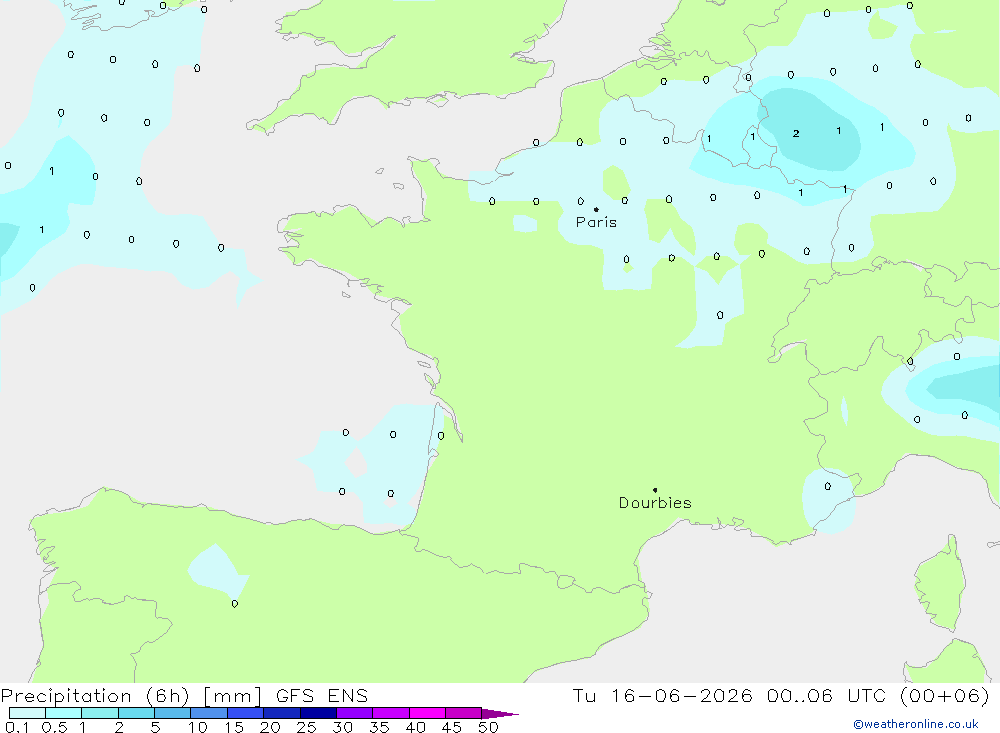Click the 25 legend scale label
This screenshot has width=1000, height=733.
tap(306, 727)
